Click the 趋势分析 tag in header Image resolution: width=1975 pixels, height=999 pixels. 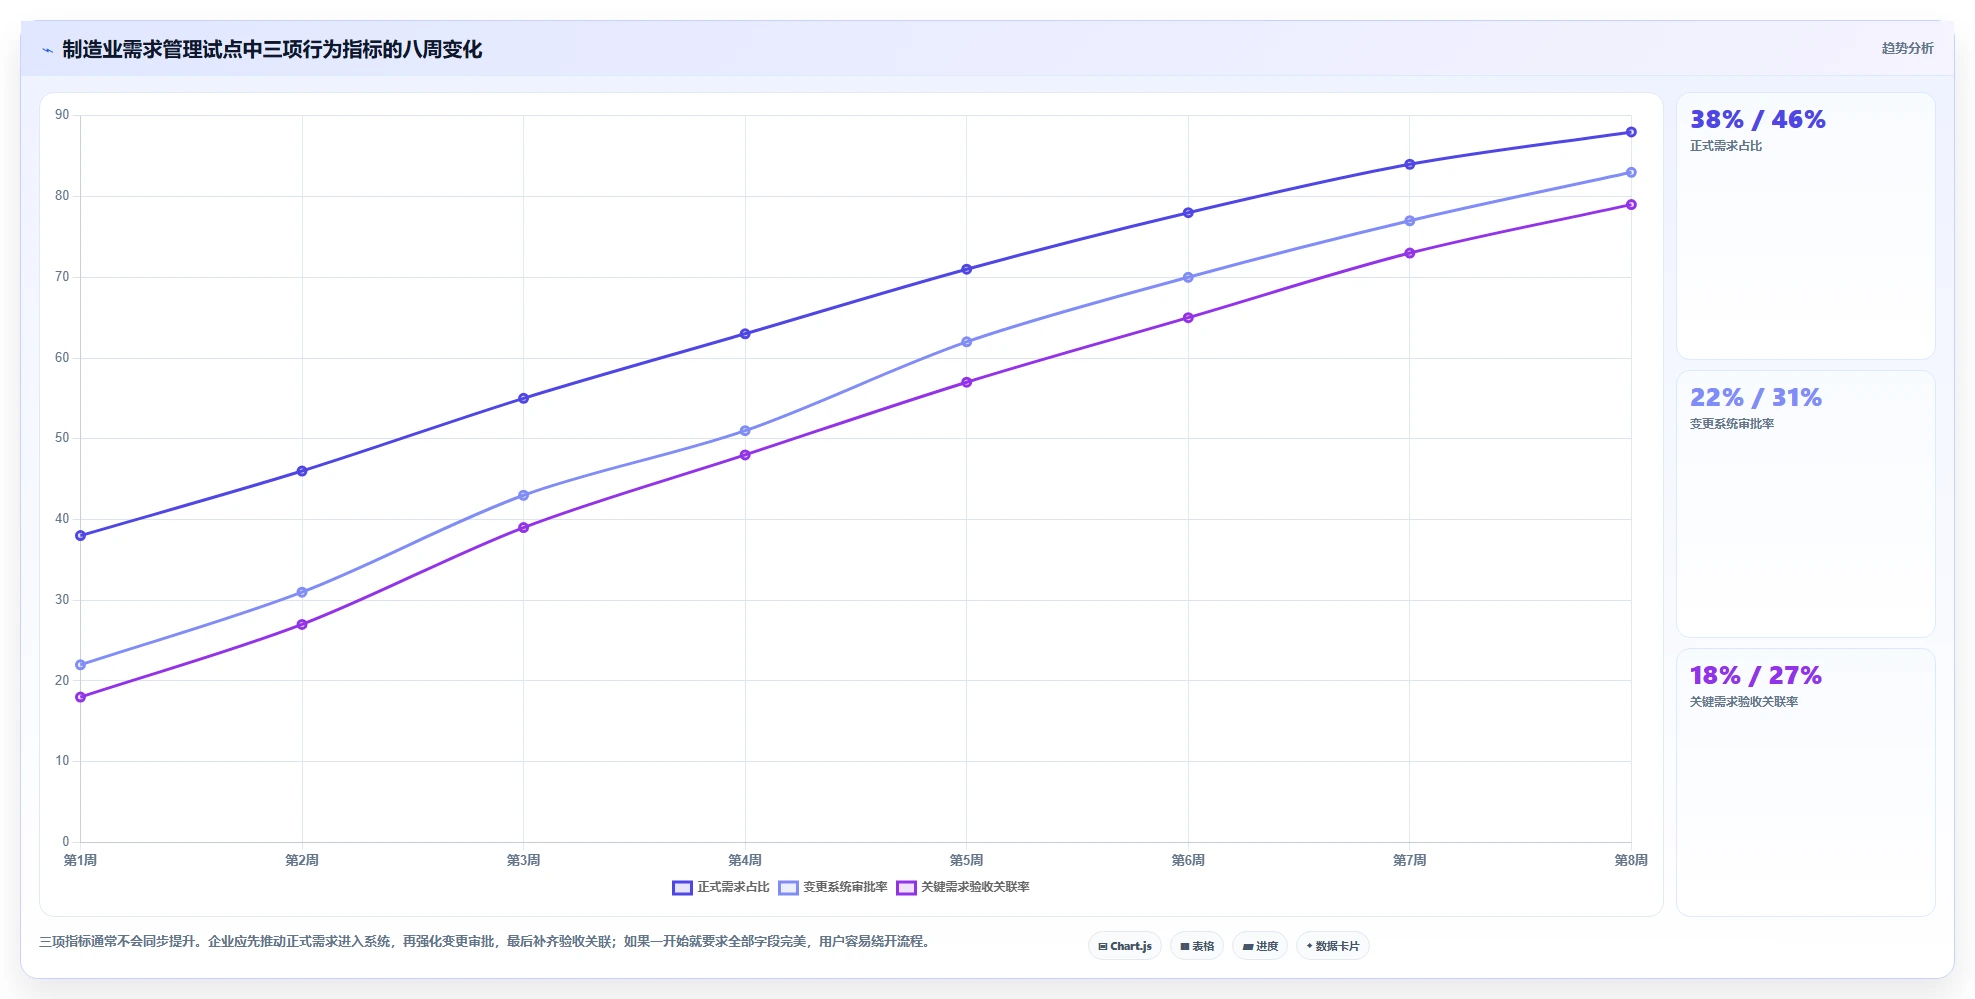pos(1907,48)
